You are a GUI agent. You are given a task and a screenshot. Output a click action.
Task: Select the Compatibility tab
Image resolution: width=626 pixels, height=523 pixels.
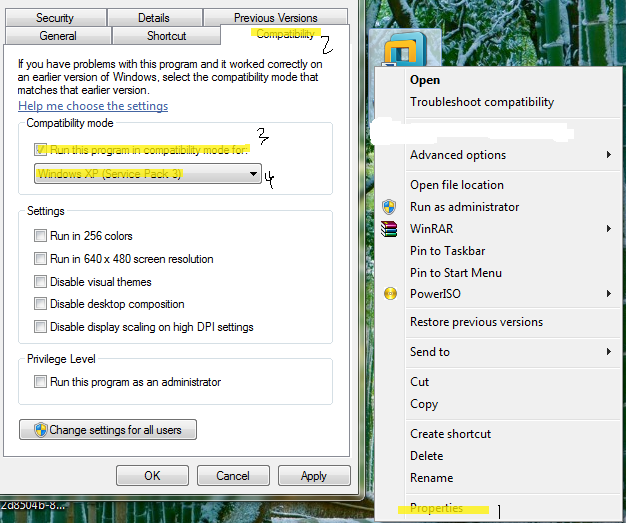(285, 34)
